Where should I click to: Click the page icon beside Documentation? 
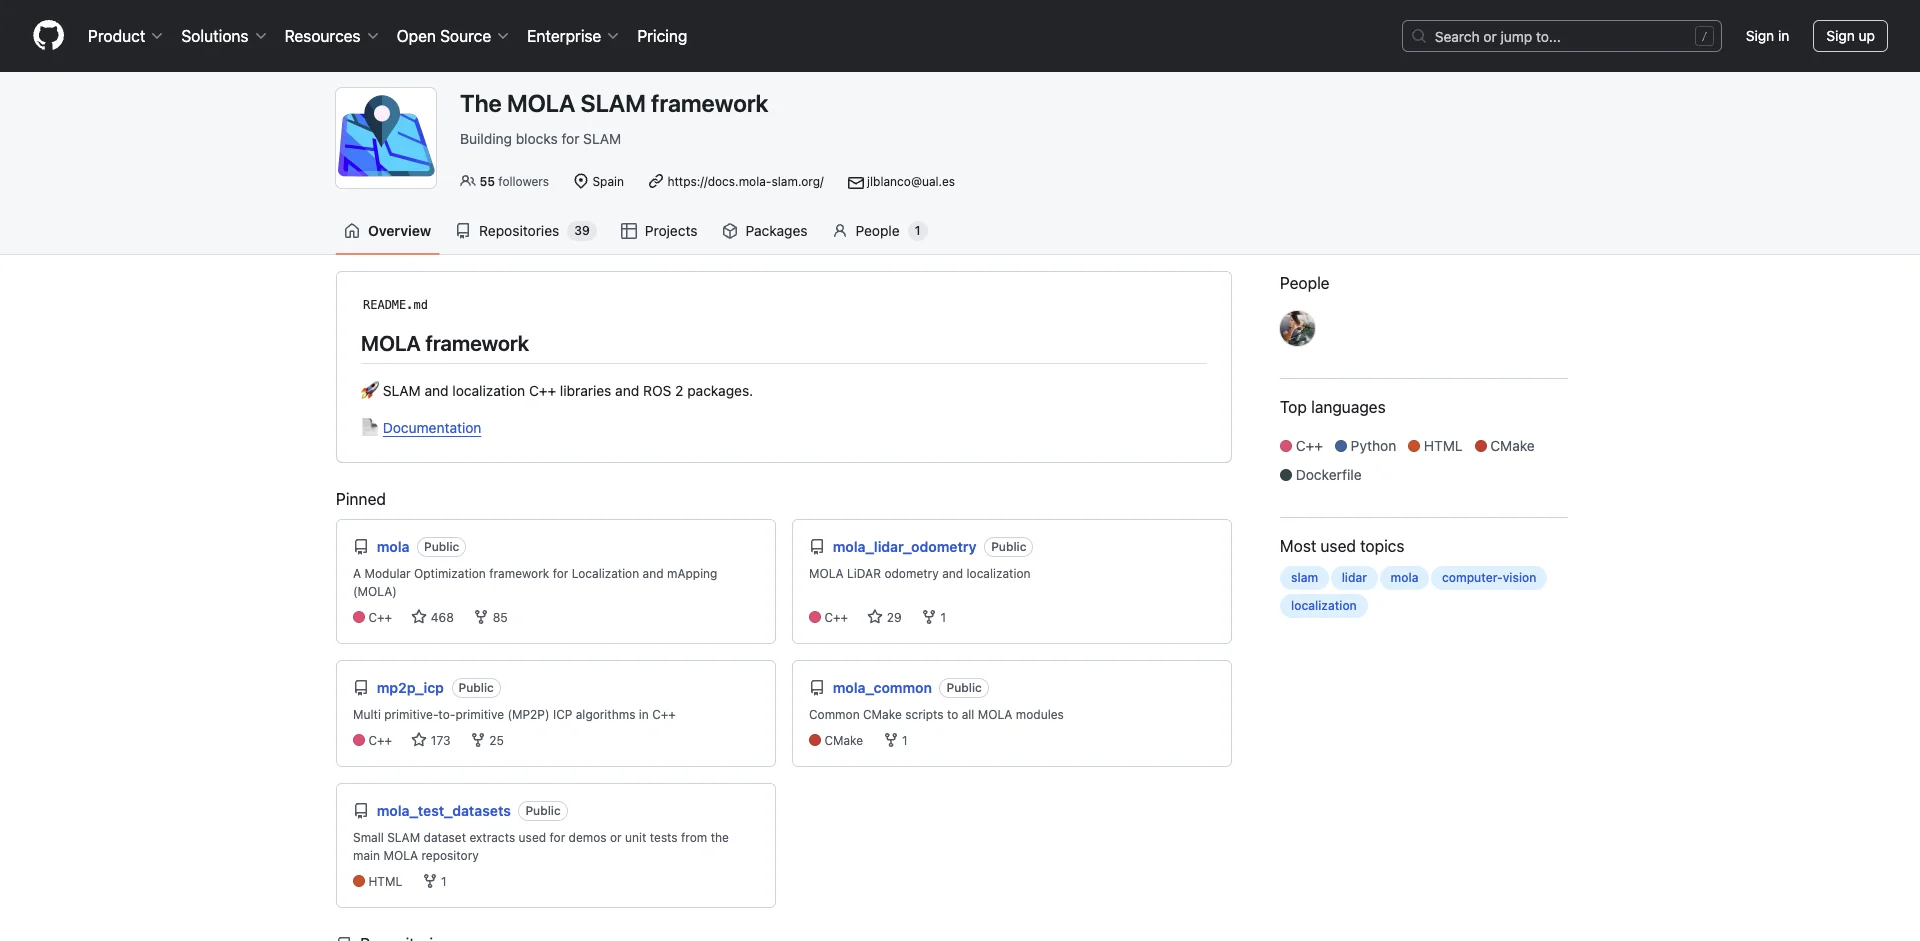point(370,427)
